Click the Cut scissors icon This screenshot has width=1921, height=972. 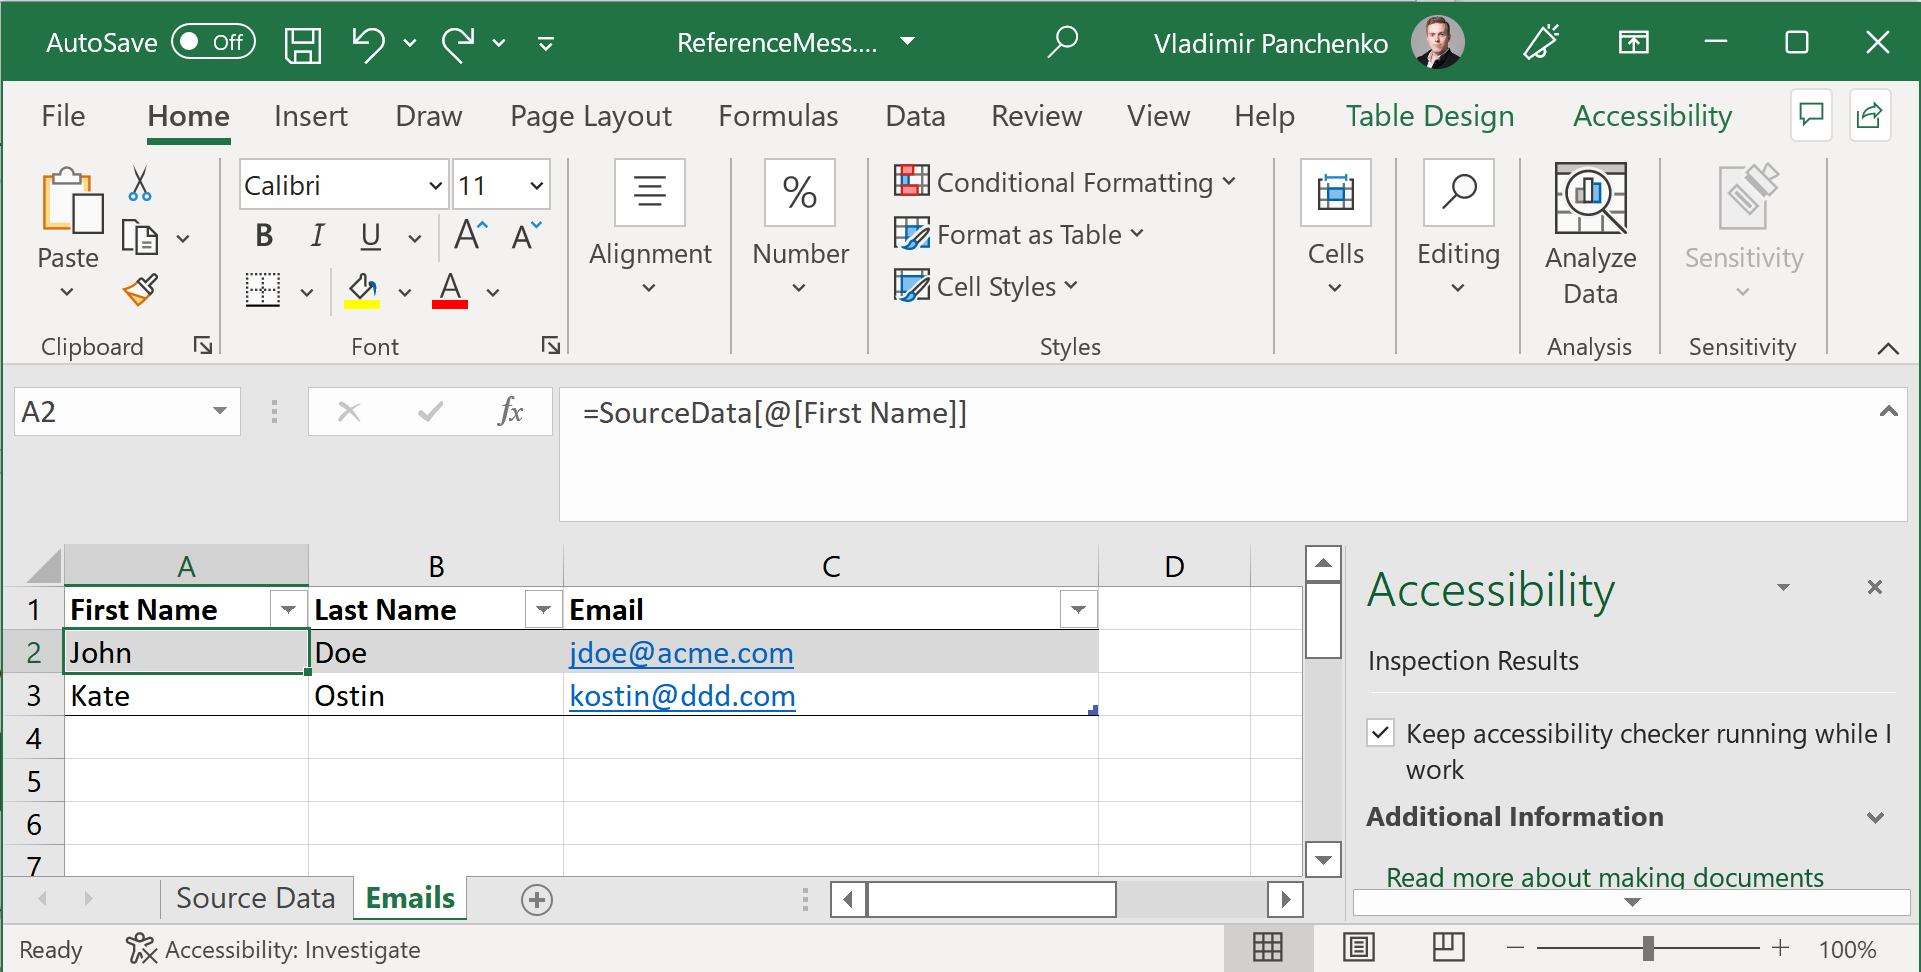pyautogui.click(x=140, y=184)
